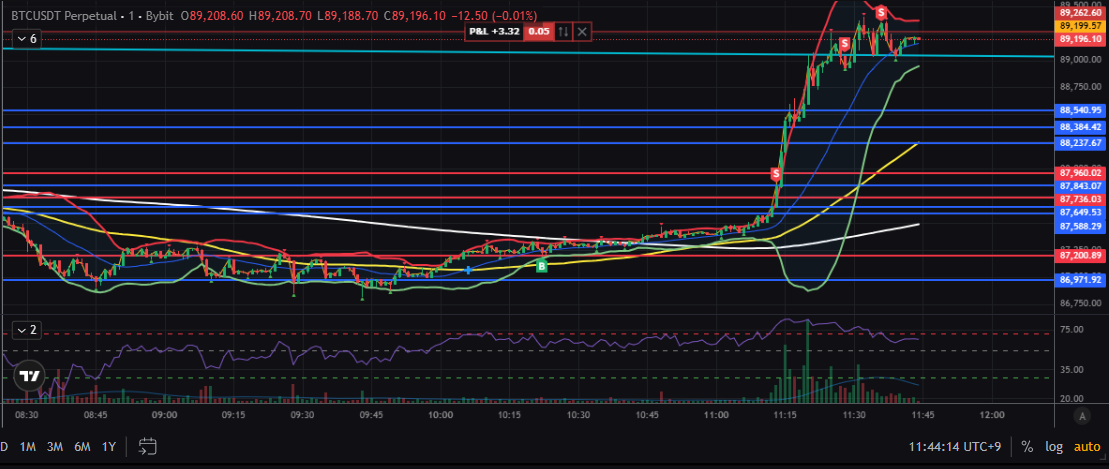Click the BTCUSDT Perpetual symbol title
Screen dimensions: 1109x469
coord(60,17)
